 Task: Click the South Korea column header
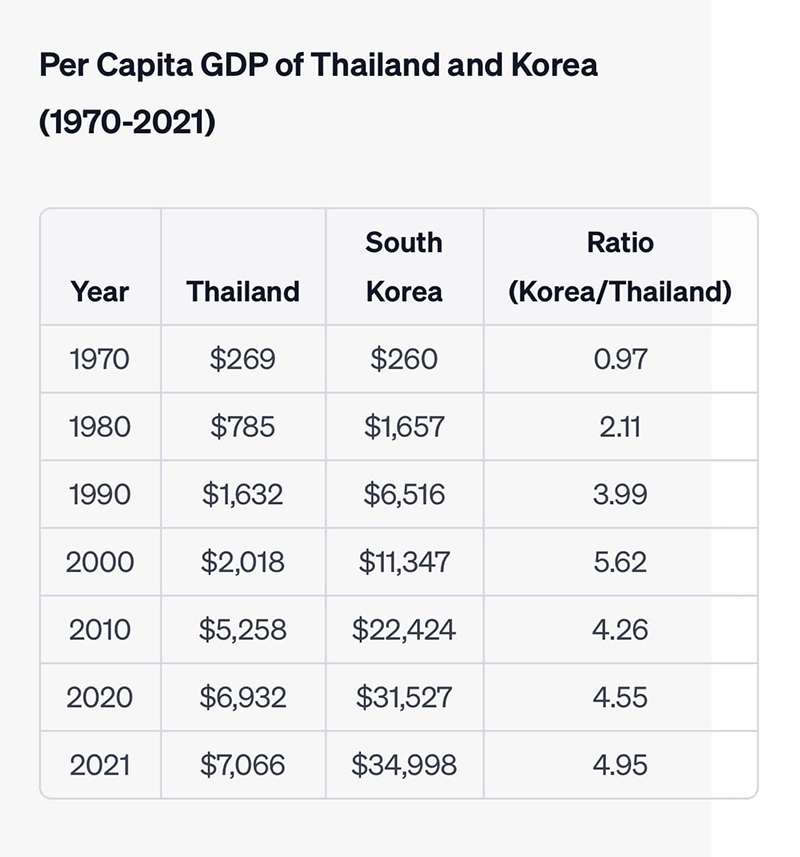(404, 267)
